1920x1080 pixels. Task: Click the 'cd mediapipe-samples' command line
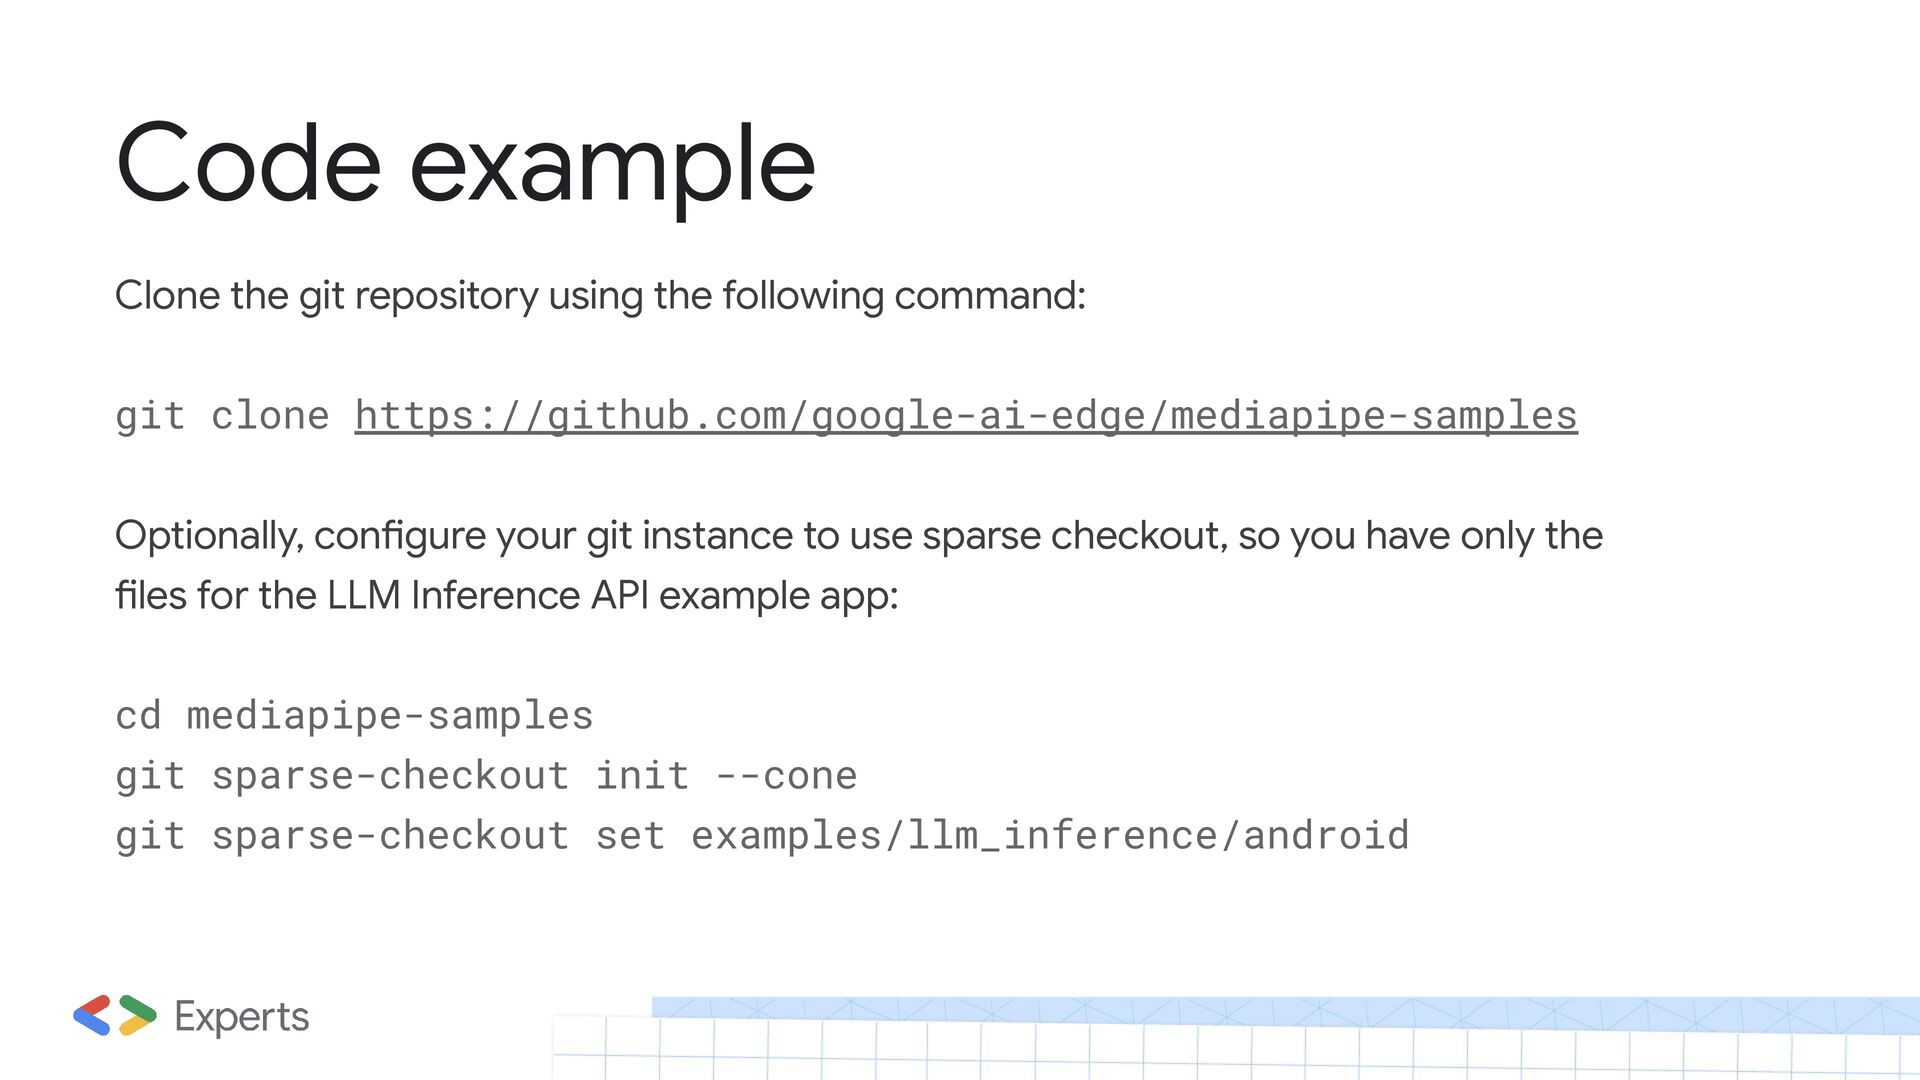355,716
